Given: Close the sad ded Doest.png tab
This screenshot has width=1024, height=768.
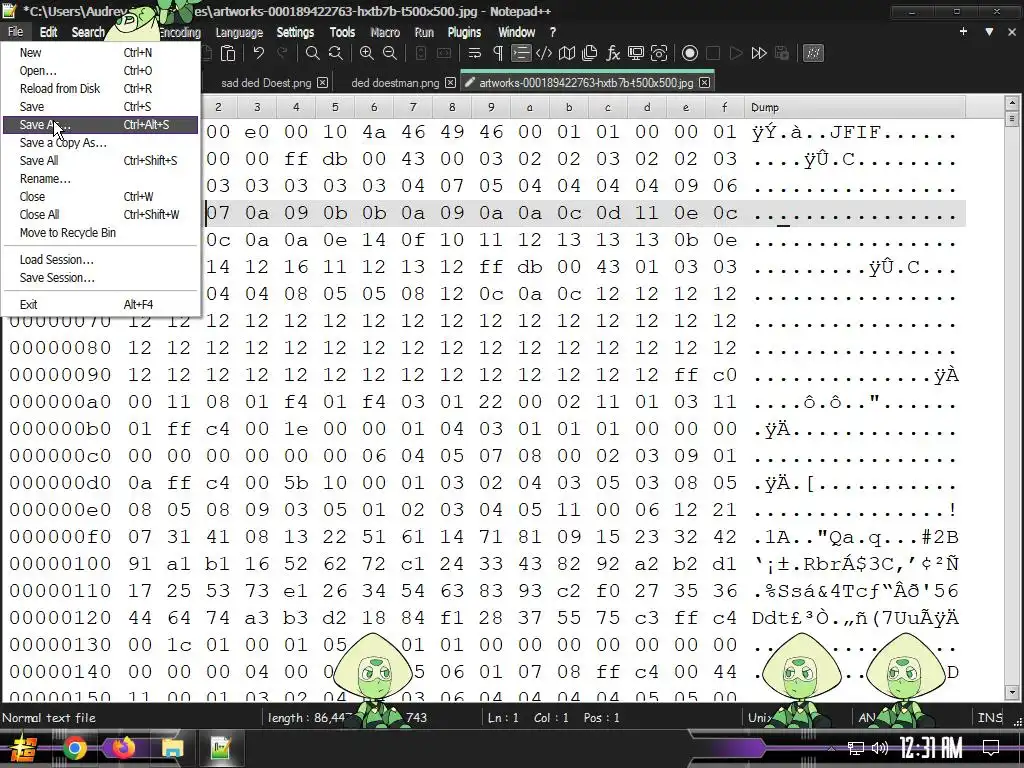Looking at the screenshot, I should tap(323, 83).
